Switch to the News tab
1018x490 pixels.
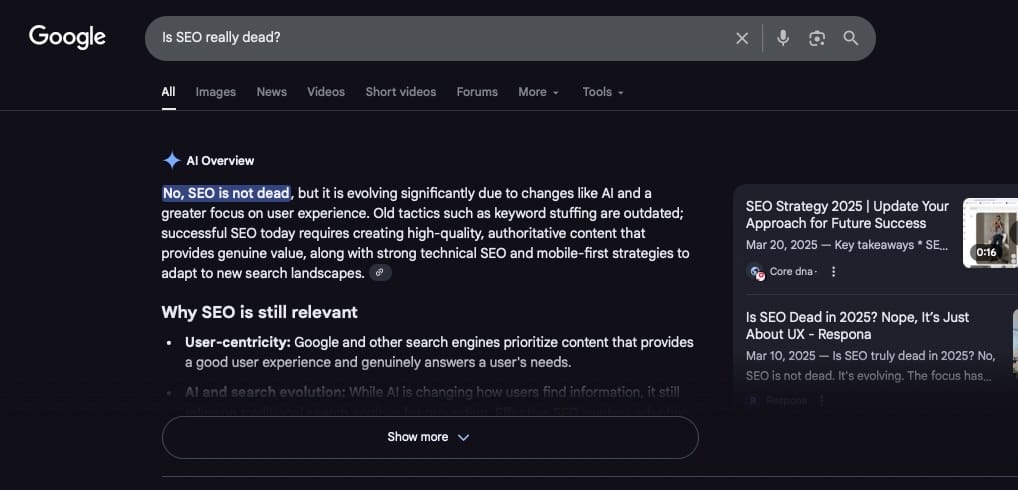point(271,92)
